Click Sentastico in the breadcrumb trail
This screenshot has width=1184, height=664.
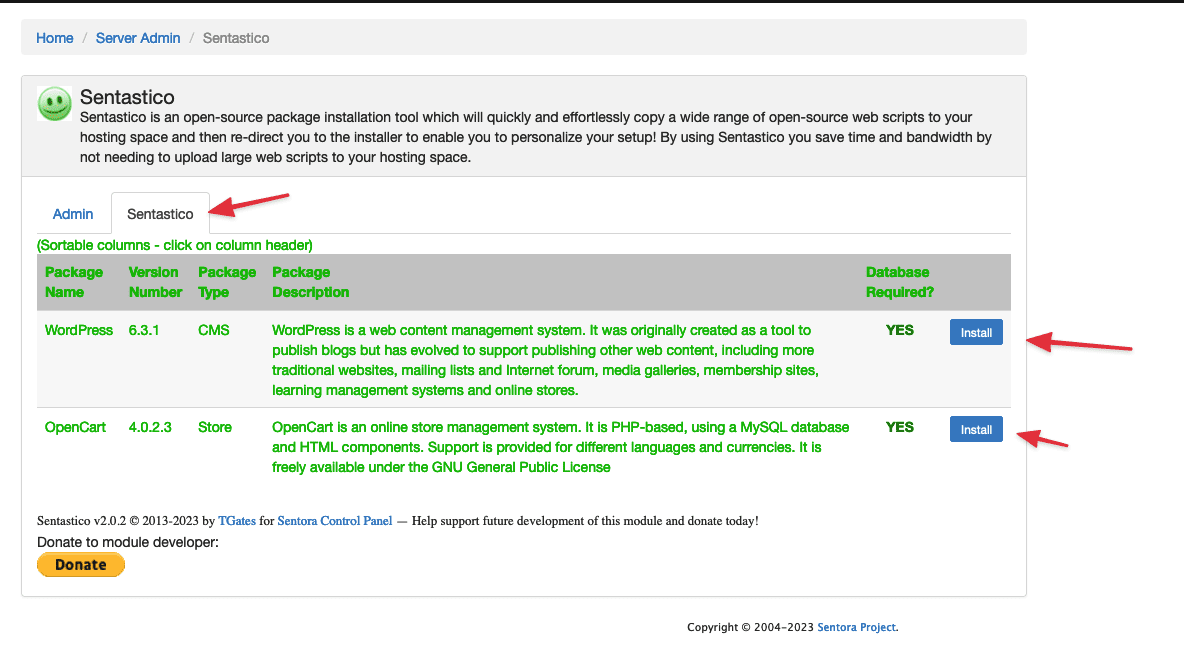click(236, 38)
